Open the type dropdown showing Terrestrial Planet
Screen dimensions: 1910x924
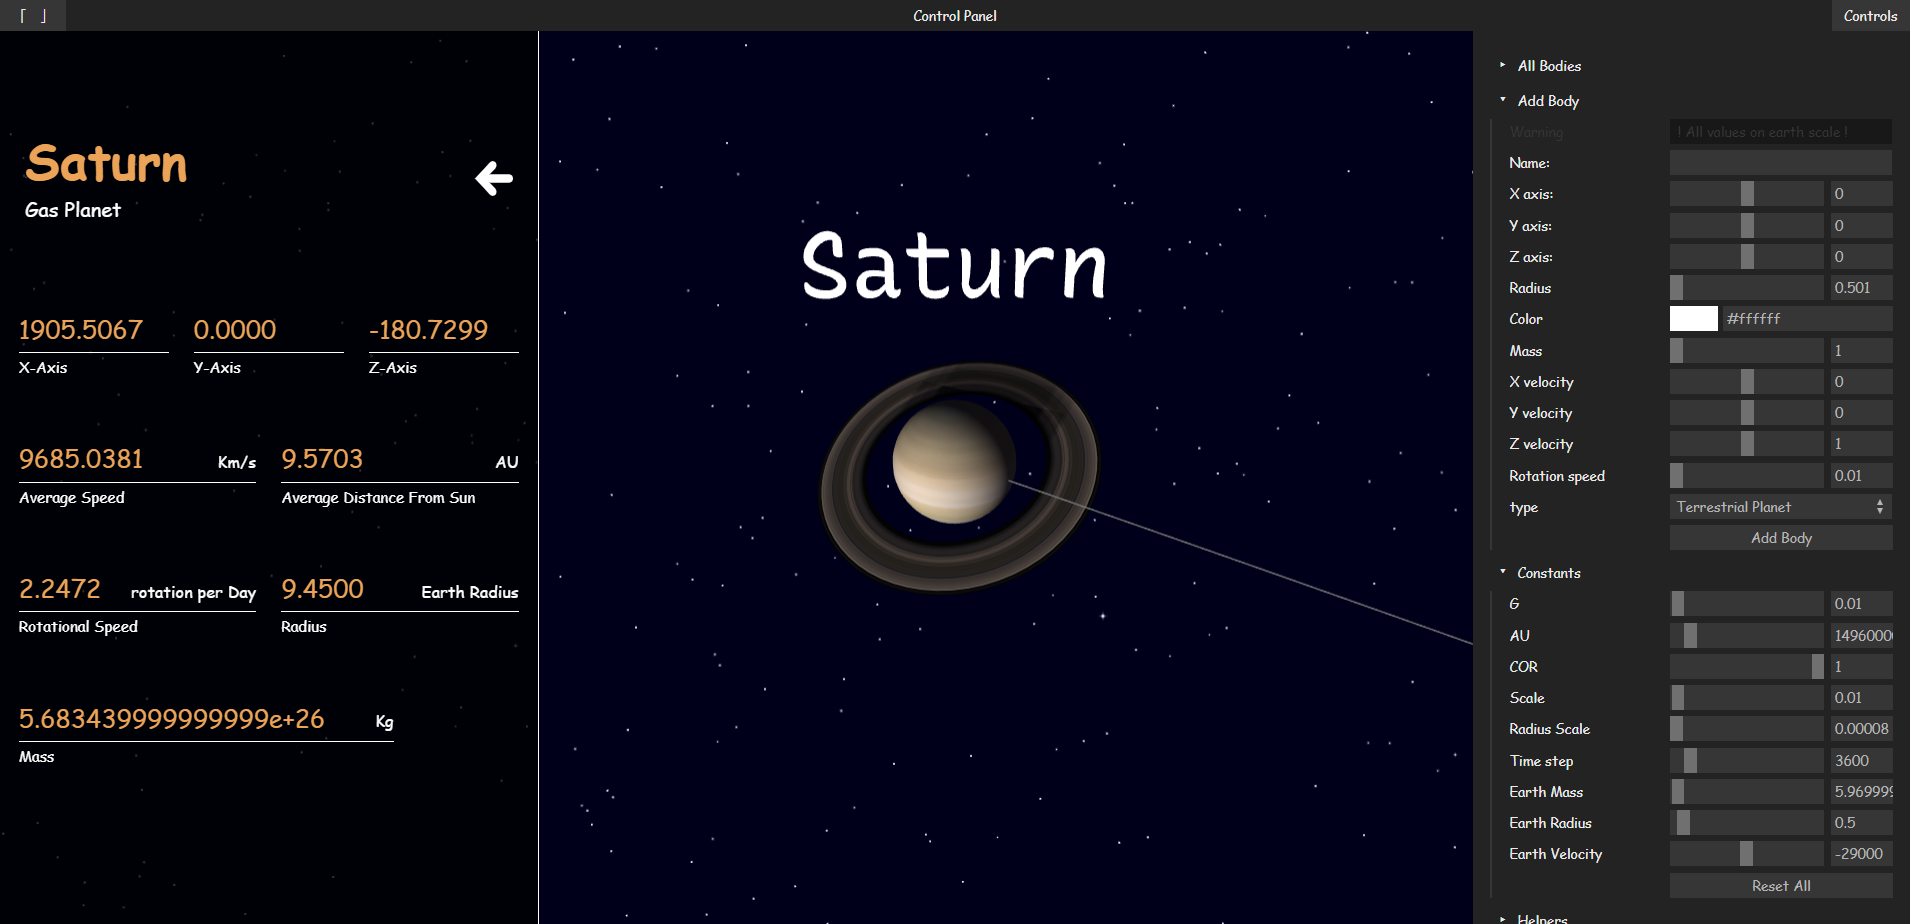(1781, 507)
